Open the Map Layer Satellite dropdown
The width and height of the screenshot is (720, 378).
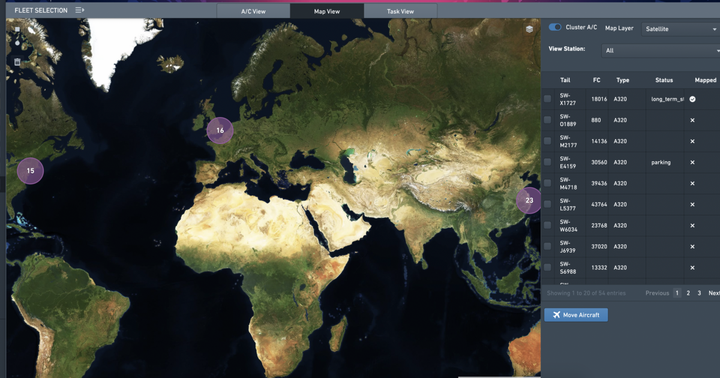(681, 29)
